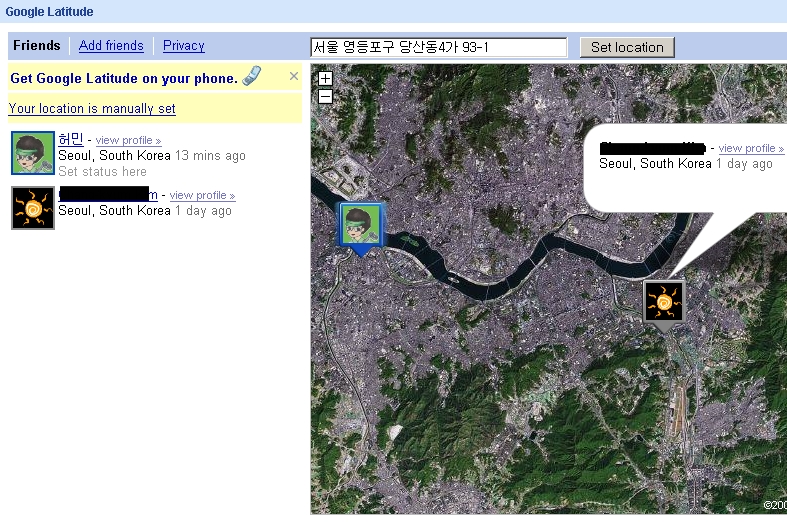Click the location address input field
Screen dimensions: 787x522
[439, 47]
